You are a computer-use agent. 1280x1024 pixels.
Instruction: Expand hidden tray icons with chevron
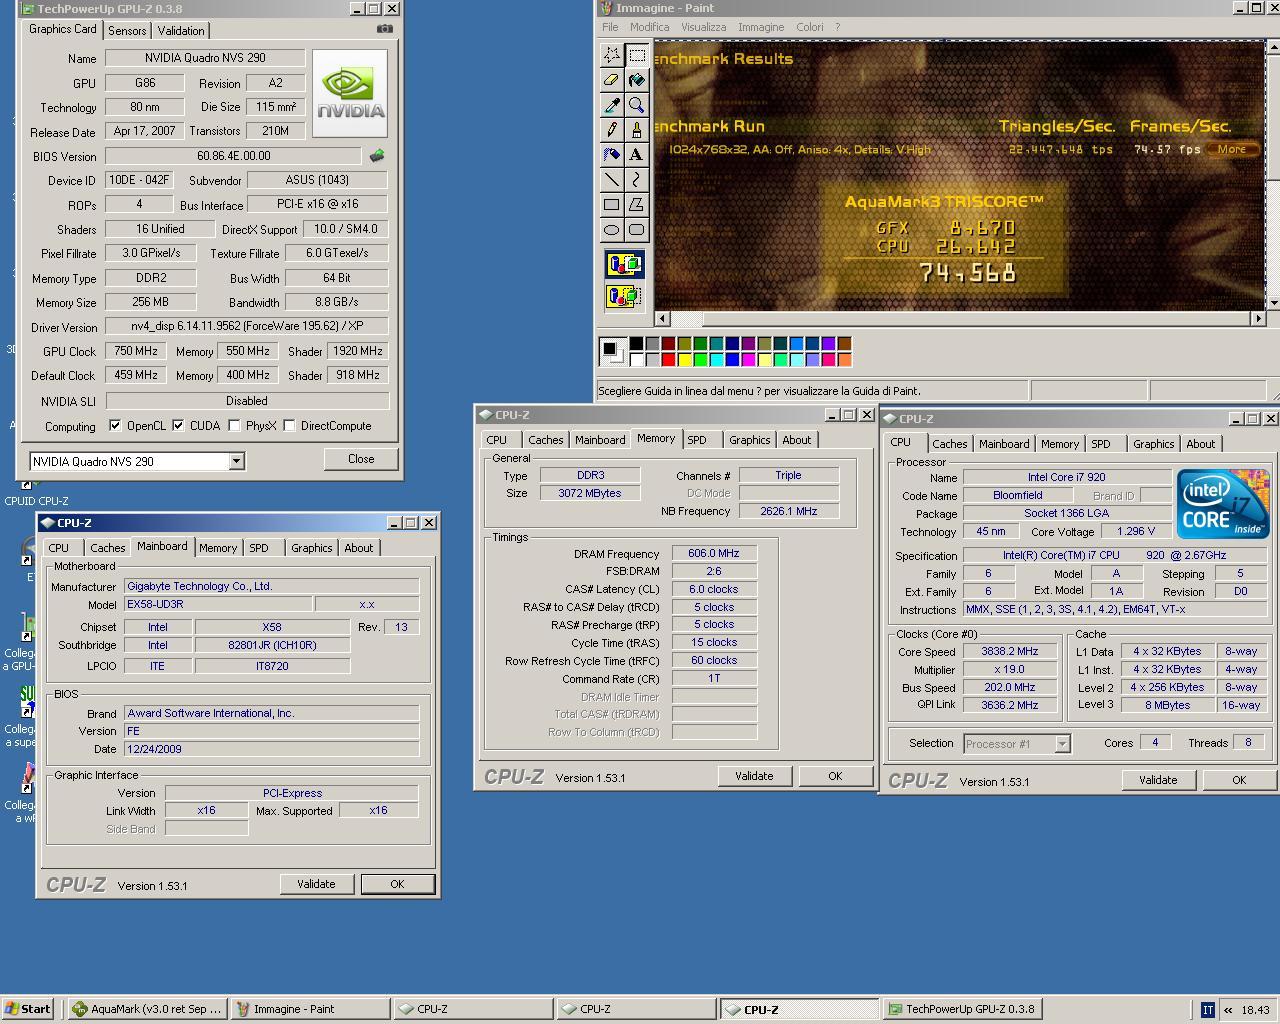pyautogui.click(x=1228, y=1010)
